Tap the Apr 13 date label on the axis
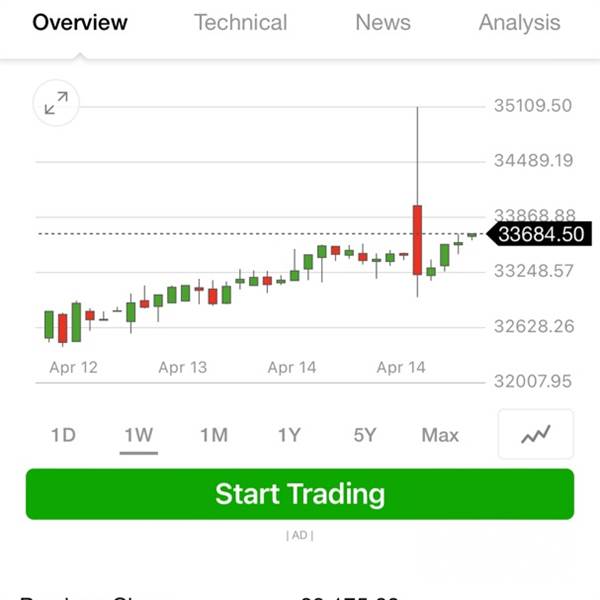This screenshot has height=600, width=600. (x=183, y=367)
